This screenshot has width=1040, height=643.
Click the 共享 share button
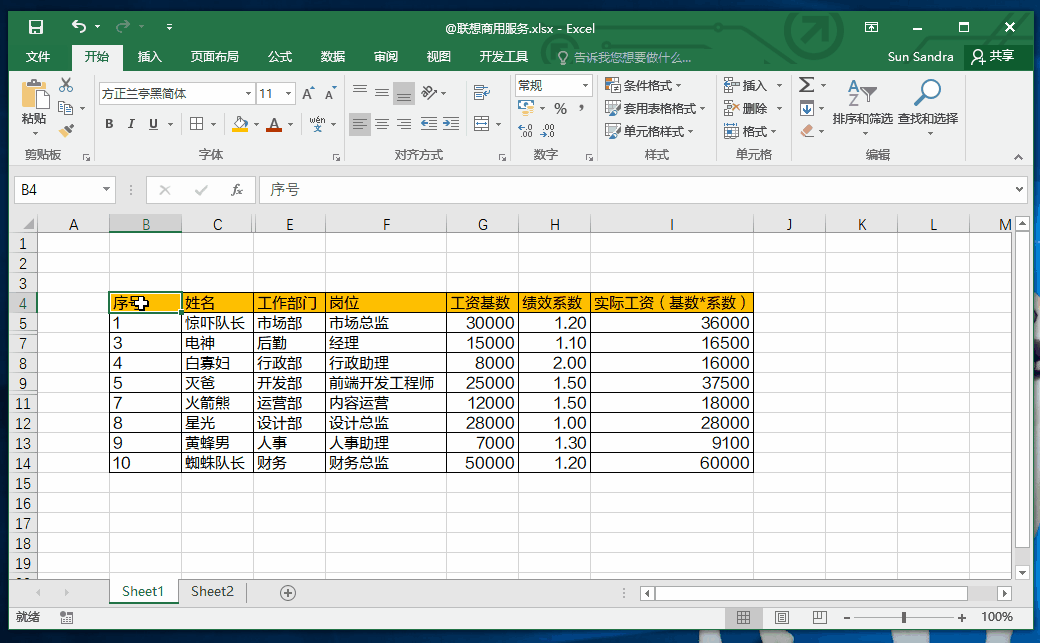(x=992, y=57)
